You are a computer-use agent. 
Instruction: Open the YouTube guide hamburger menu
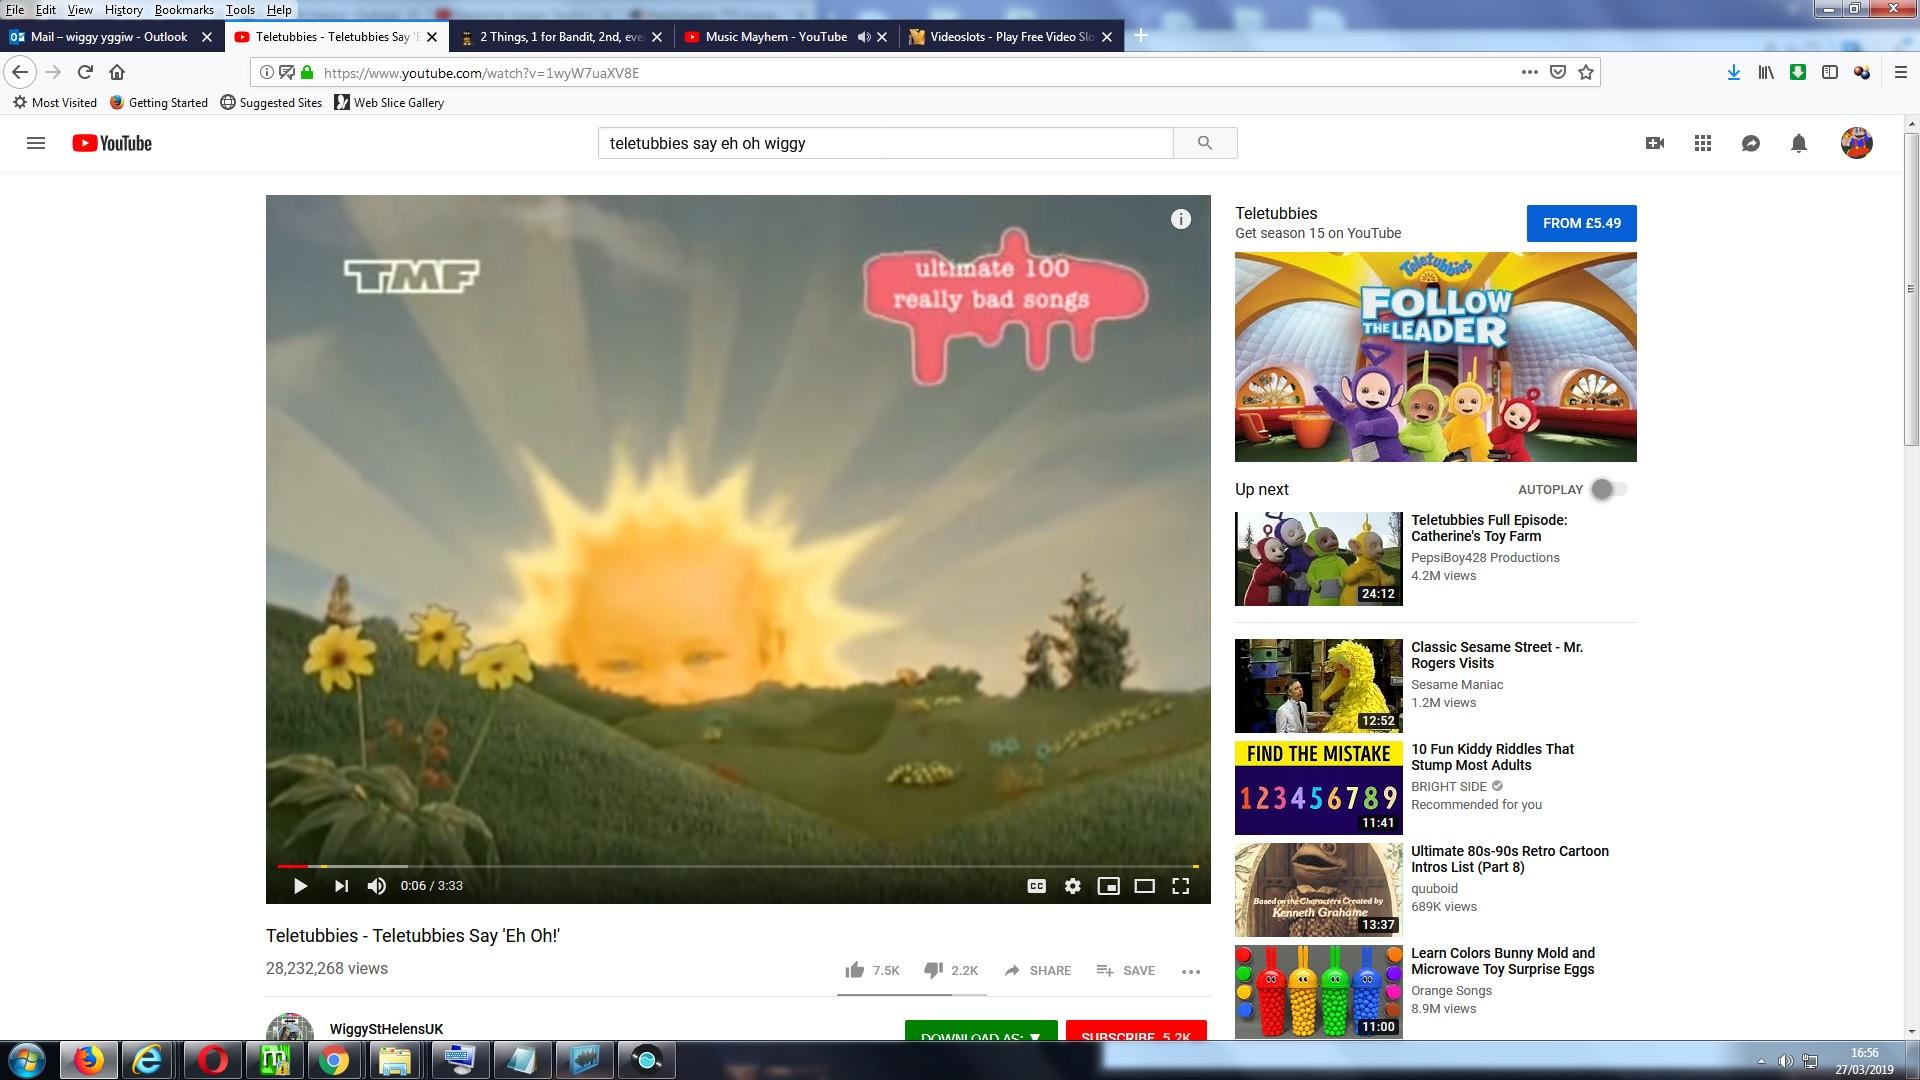tap(36, 143)
